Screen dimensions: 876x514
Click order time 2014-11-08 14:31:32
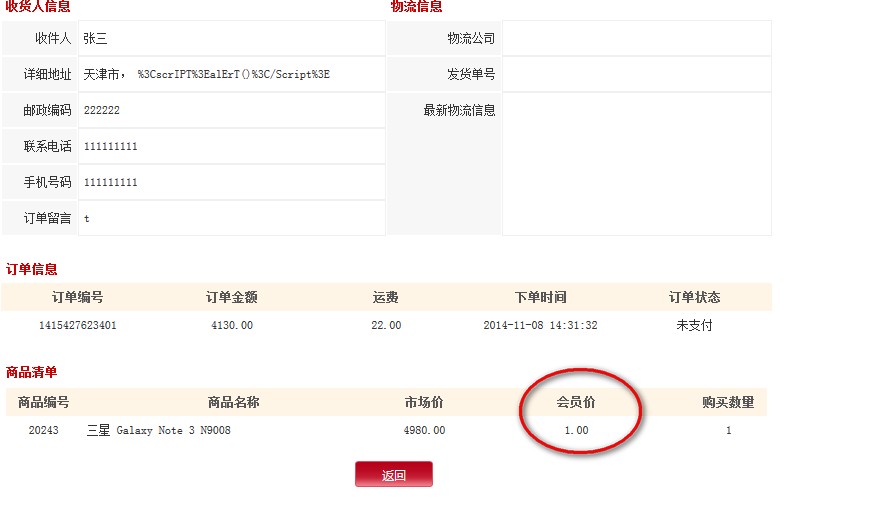[x=540, y=325]
